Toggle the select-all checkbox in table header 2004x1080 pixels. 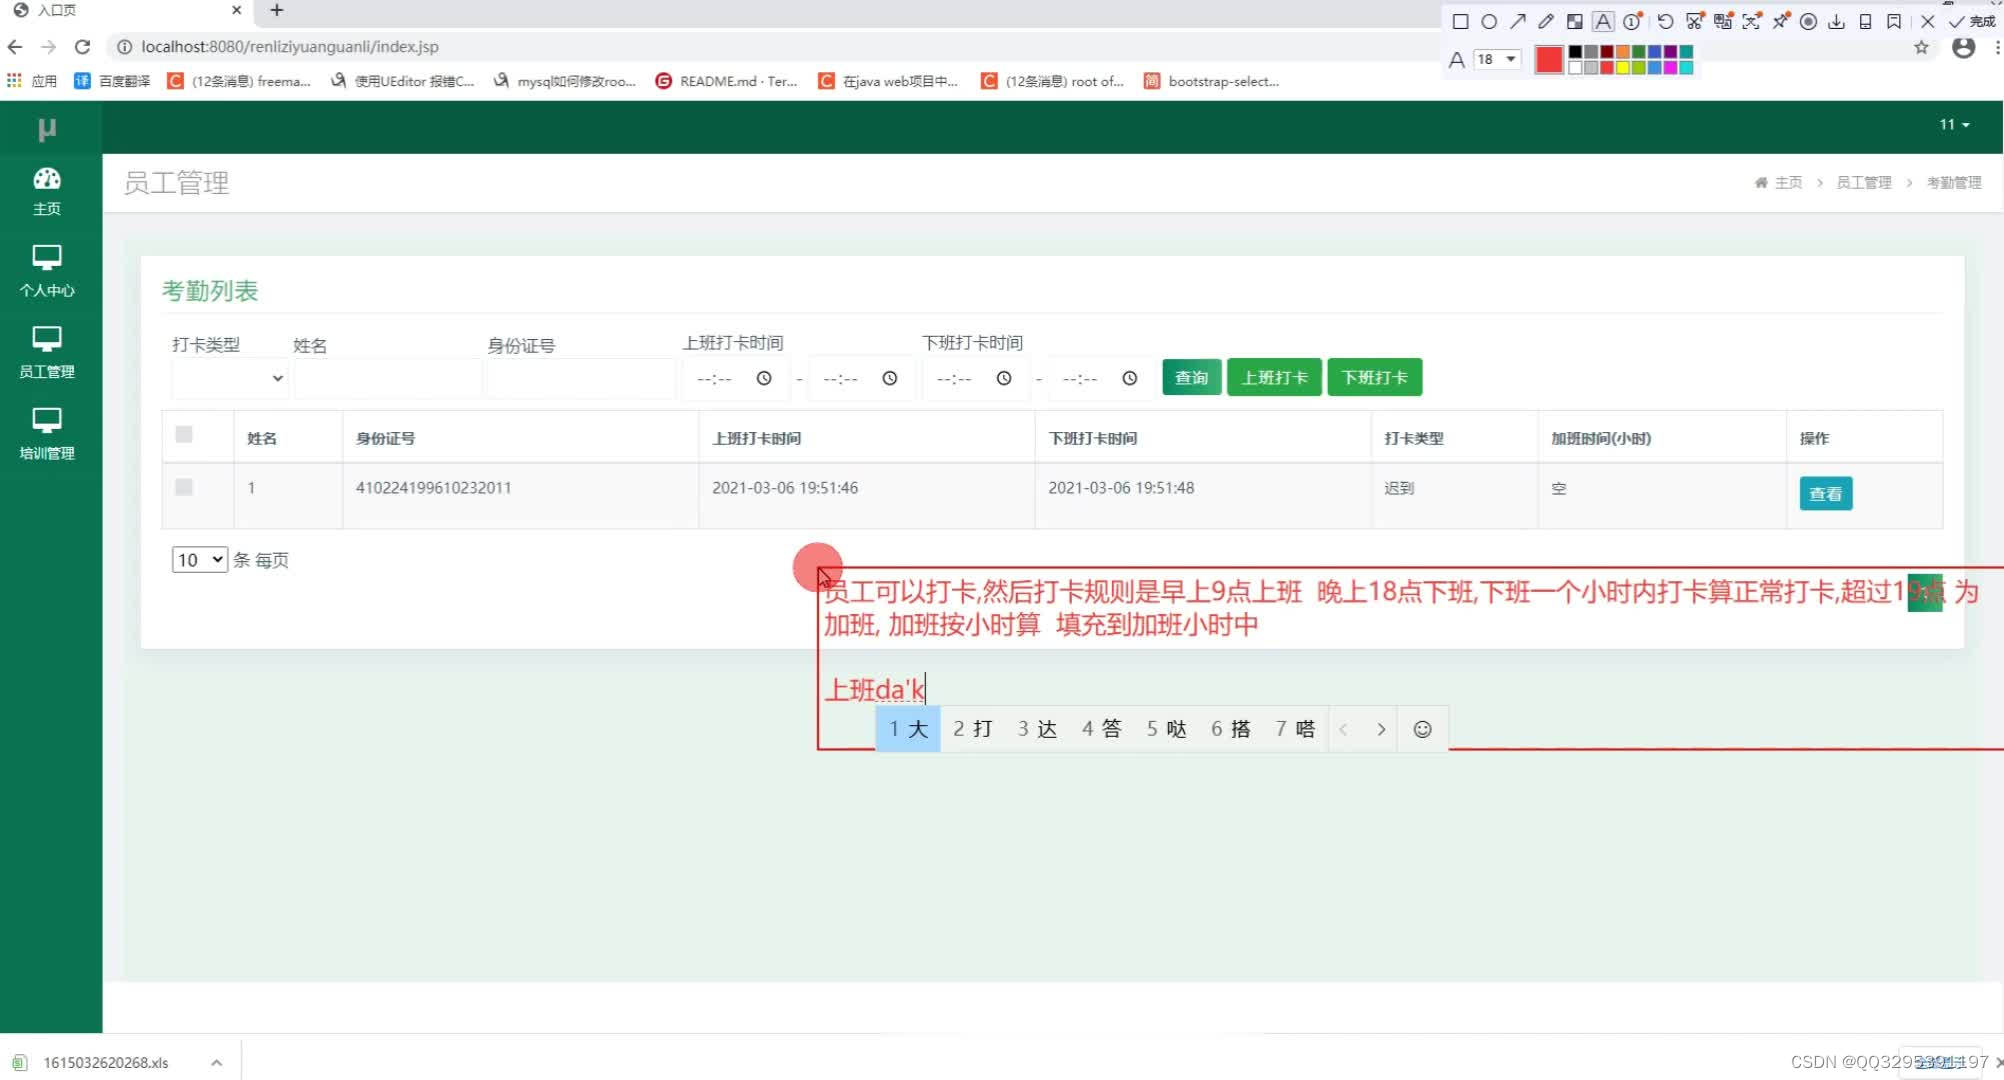(184, 434)
